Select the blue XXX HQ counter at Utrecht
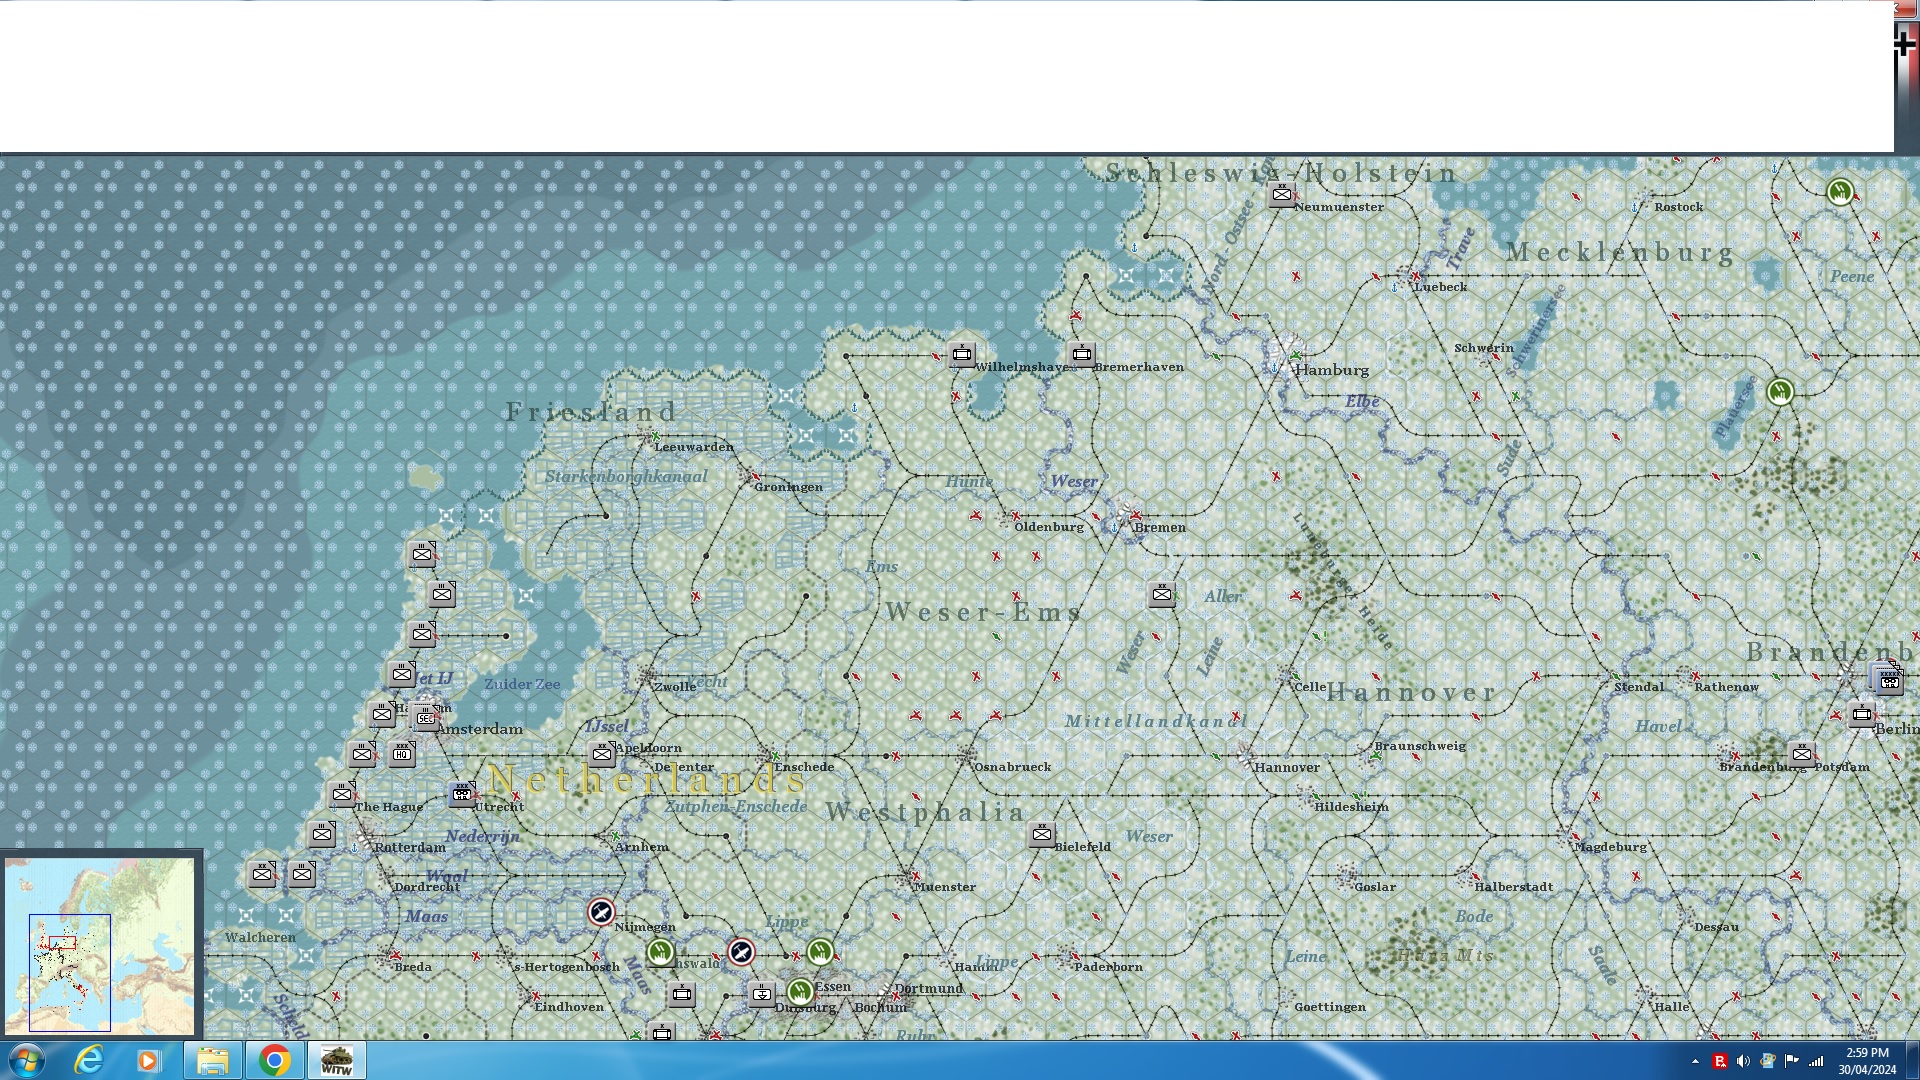1920x1080 pixels. click(x=462, y=794)
